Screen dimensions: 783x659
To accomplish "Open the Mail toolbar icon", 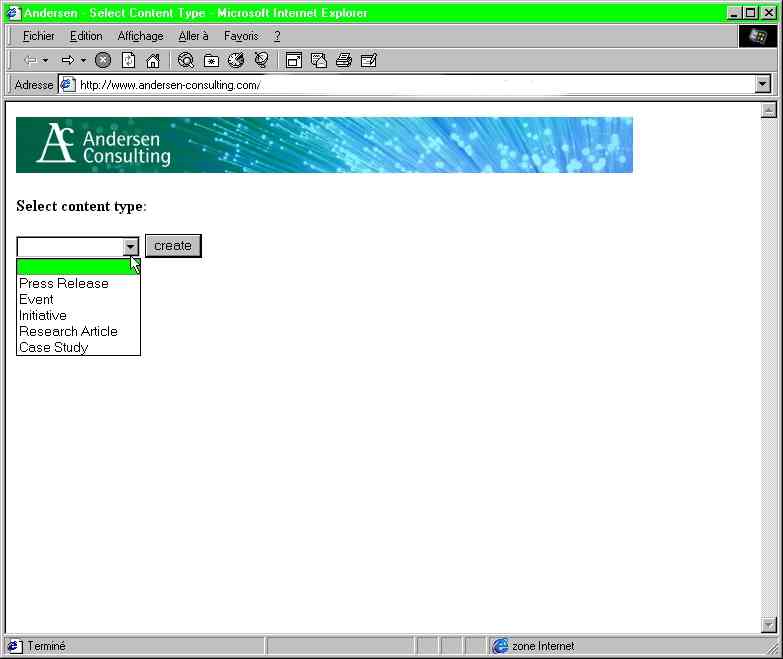I will coord(319,60).
